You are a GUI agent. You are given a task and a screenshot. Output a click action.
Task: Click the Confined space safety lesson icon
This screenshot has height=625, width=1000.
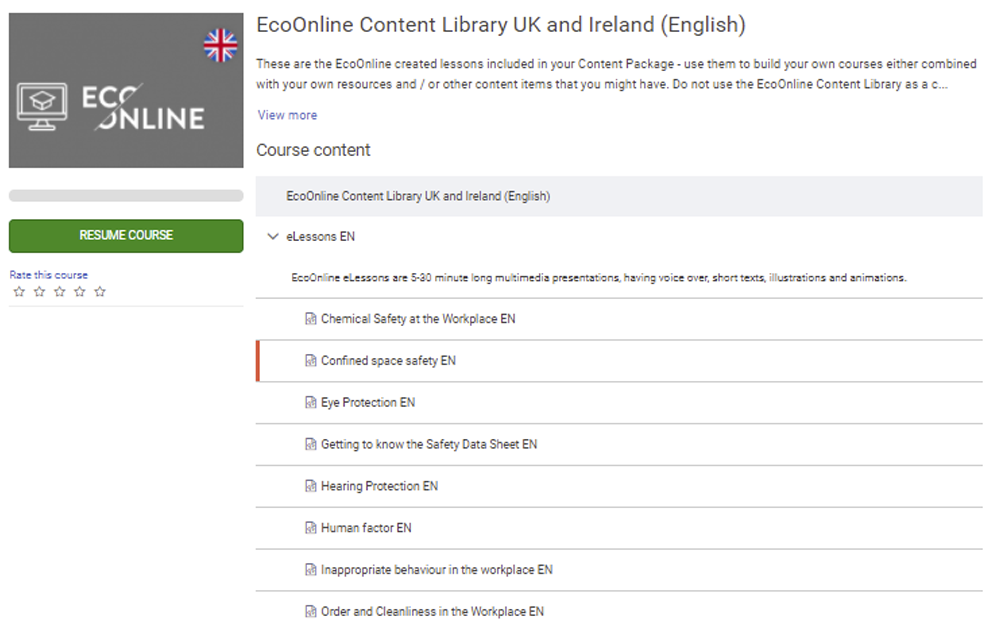[311, 361]
